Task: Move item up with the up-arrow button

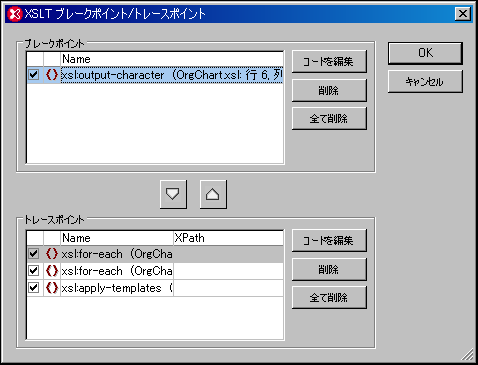Action: 213,194
